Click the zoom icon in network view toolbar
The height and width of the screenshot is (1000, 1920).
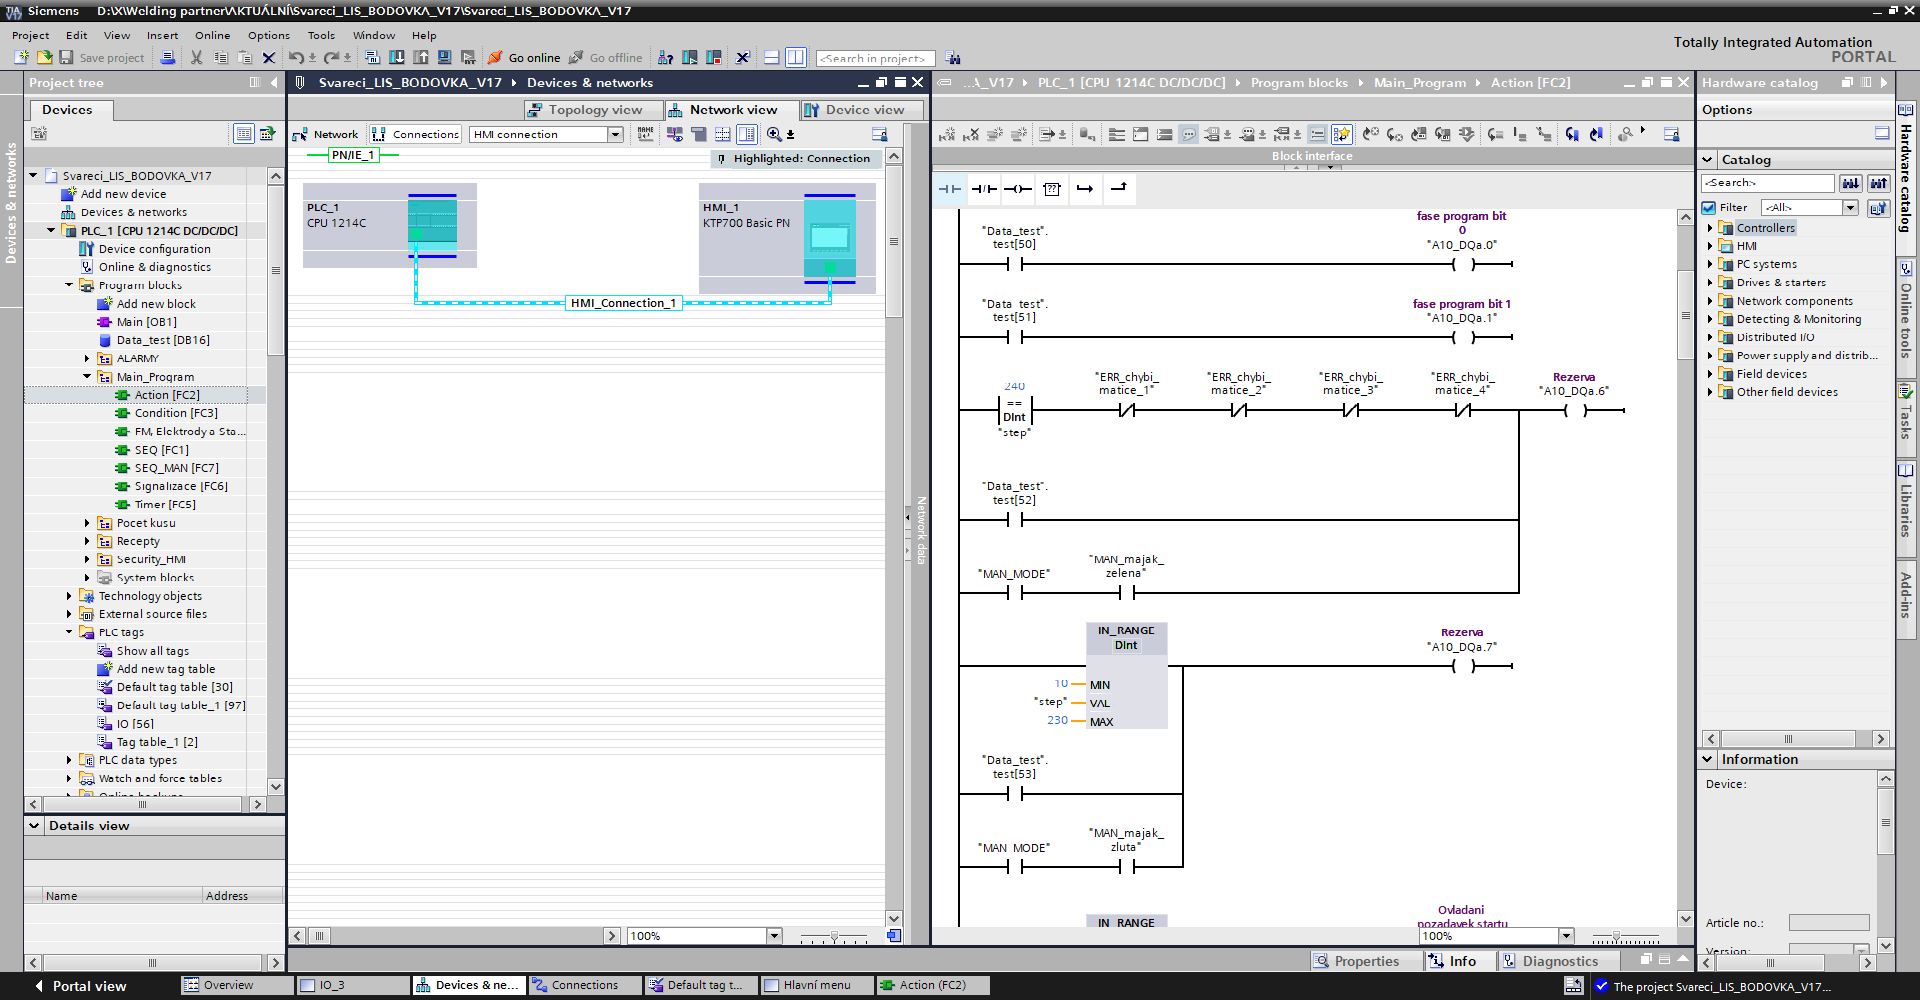(x=774, y=134)
